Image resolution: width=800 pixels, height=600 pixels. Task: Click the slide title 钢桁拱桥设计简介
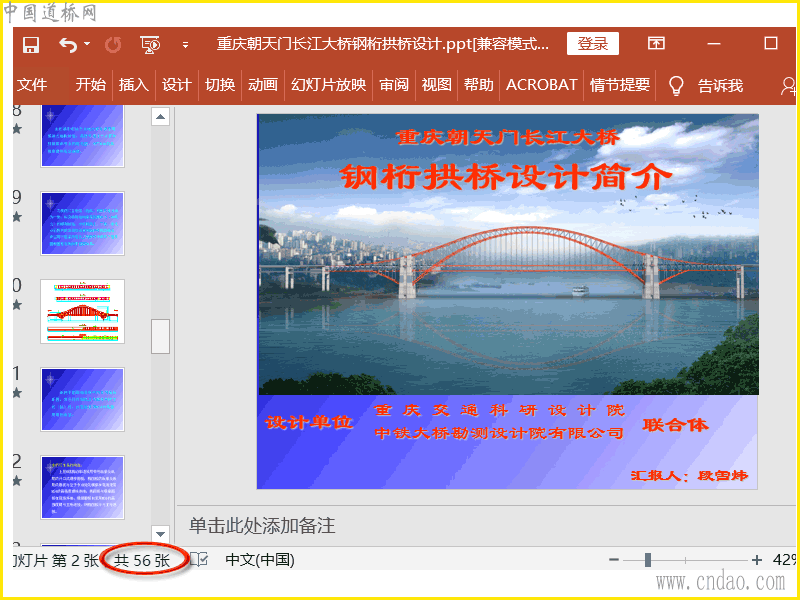click(506, 177)
